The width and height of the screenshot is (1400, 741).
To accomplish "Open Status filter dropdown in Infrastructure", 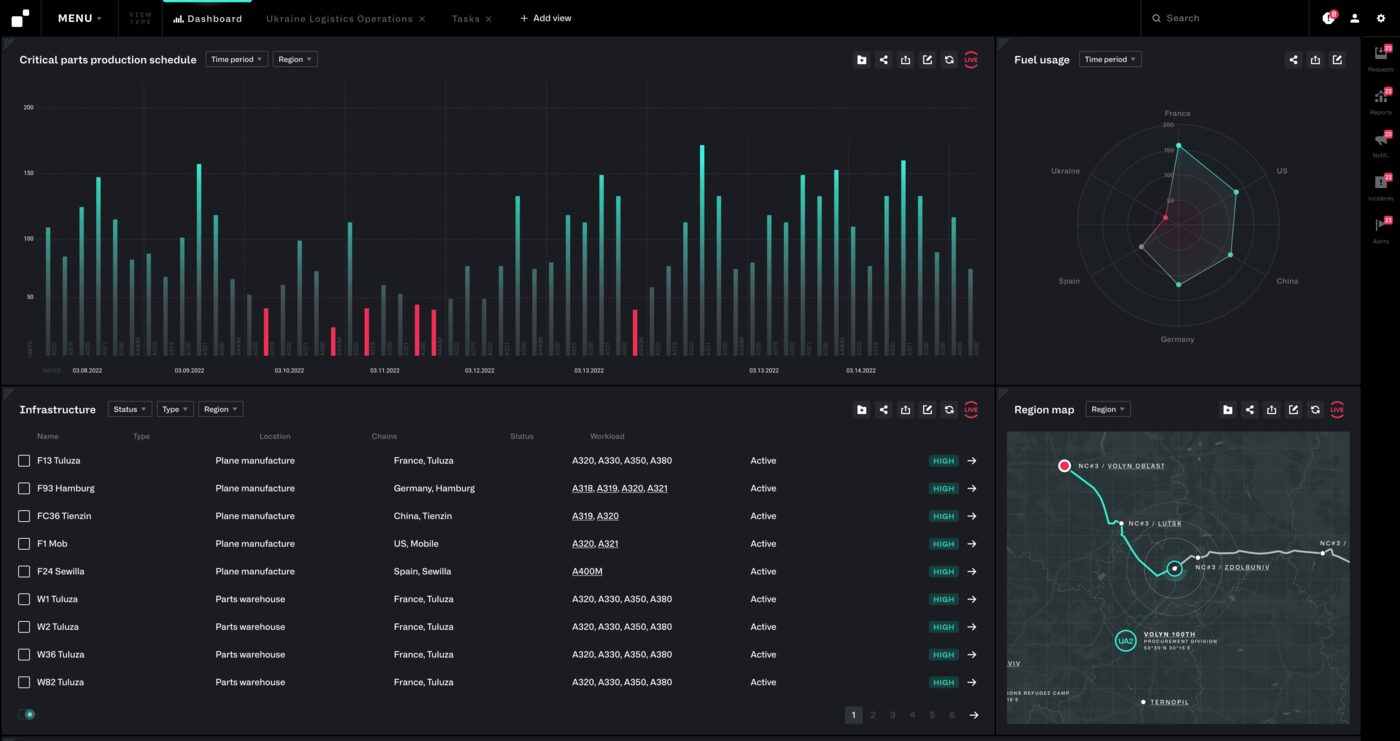I will coord(130,410).
